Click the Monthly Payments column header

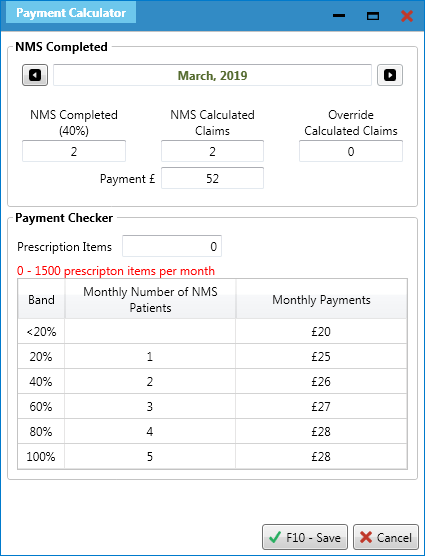321,299
